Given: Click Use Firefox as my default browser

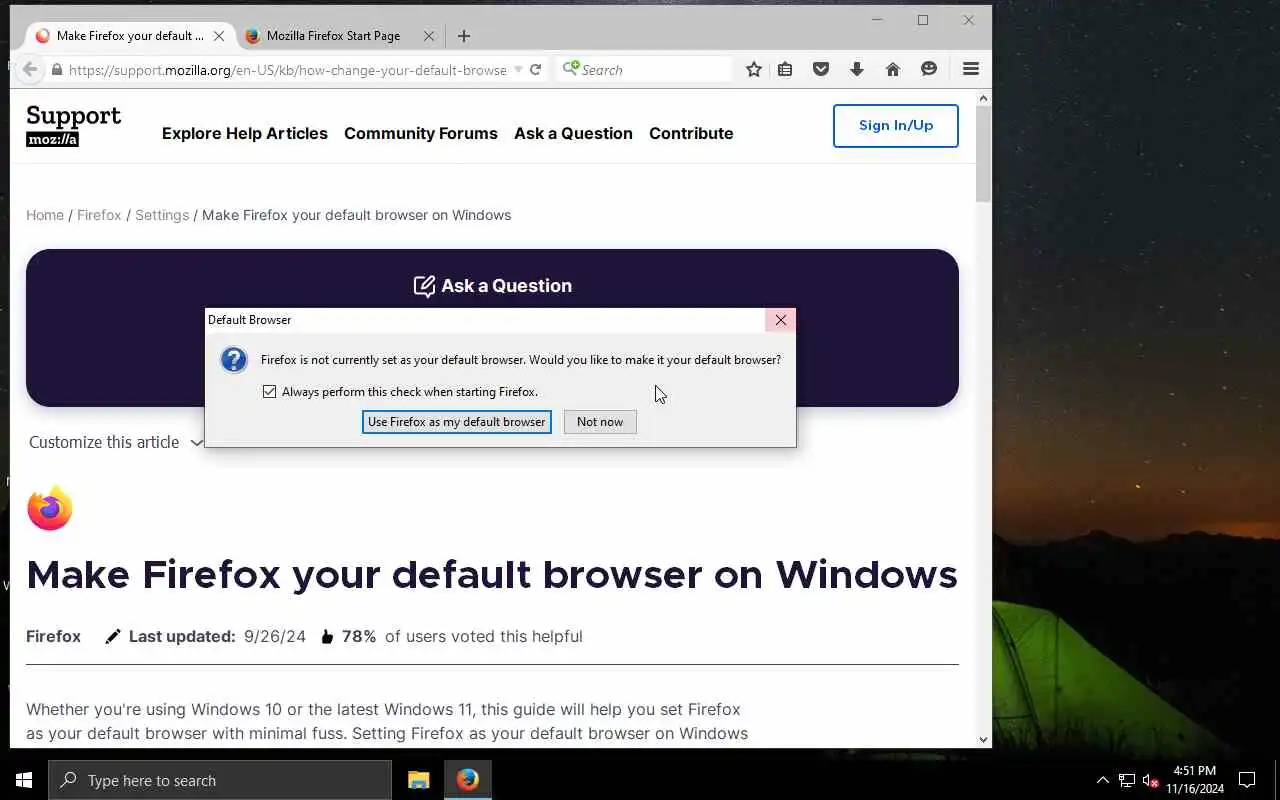Looking at the screenshot, I should pos(457,422).
